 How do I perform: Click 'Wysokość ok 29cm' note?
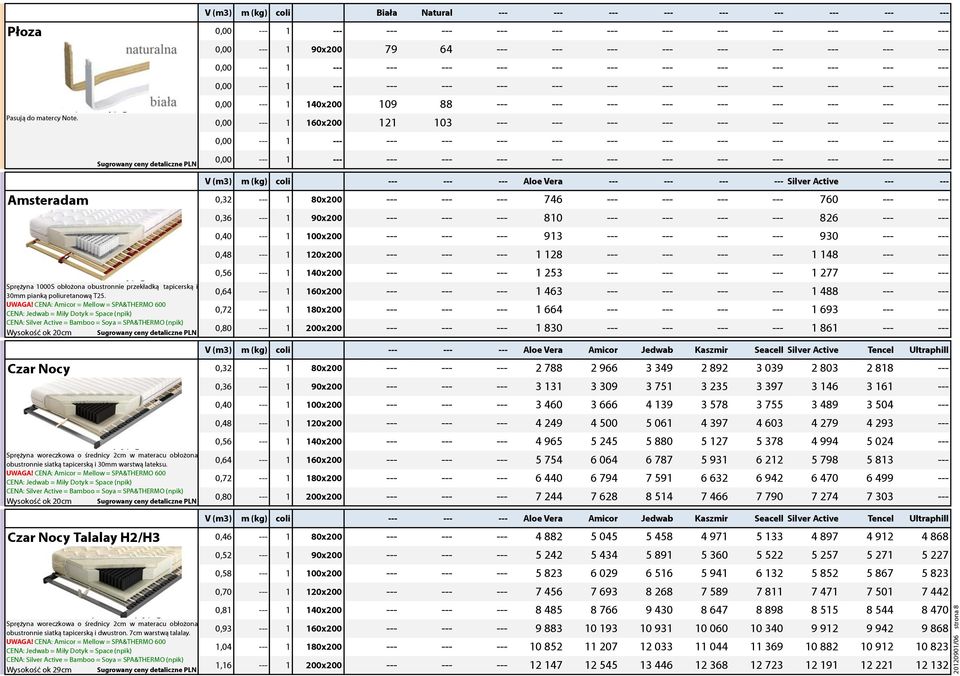(39, 669)
